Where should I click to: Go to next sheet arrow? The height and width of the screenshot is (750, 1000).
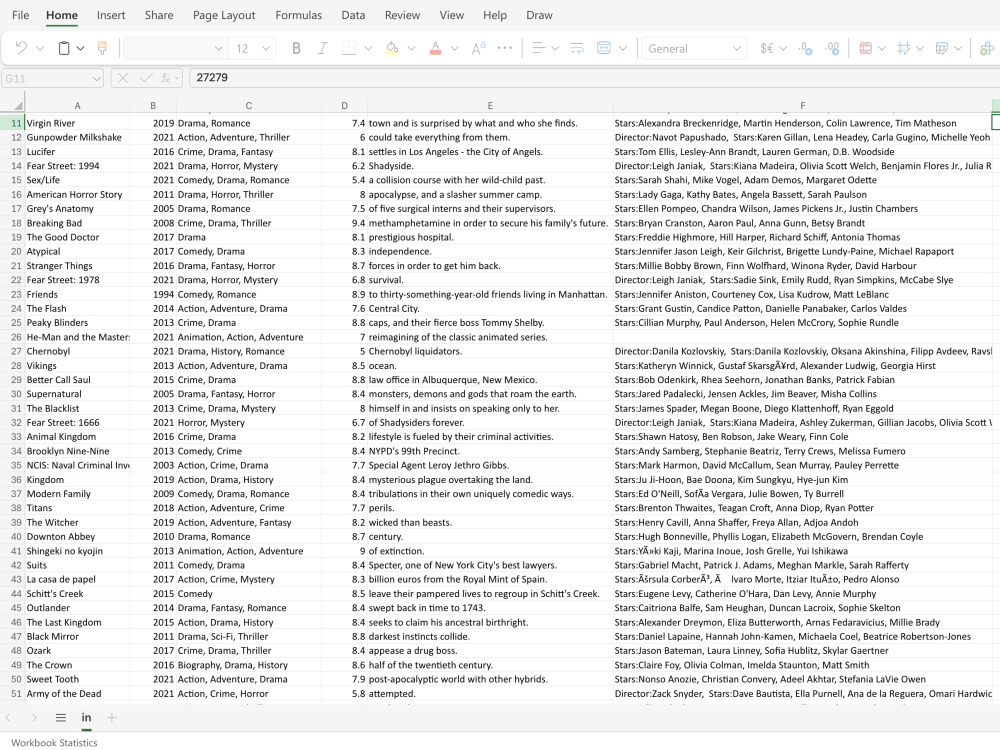(34, 718)
